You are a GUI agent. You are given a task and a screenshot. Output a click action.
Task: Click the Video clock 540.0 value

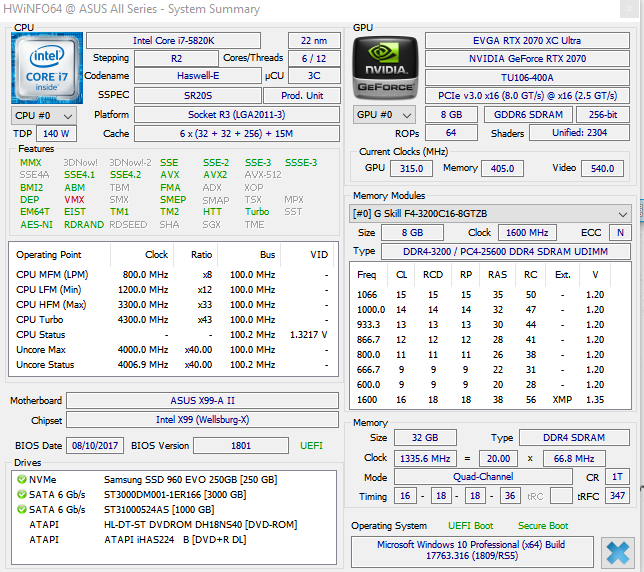602,169
